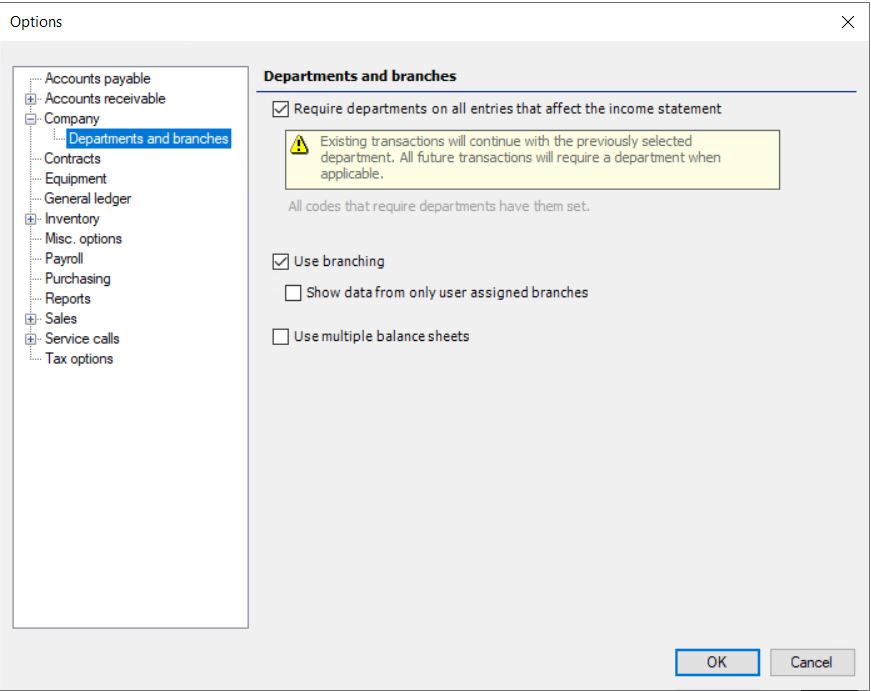Image resolution: width=871 pixels, height=691 pixels.
Task: Enable Show data from only user assigned branches
Action: [x=293, y=293]
